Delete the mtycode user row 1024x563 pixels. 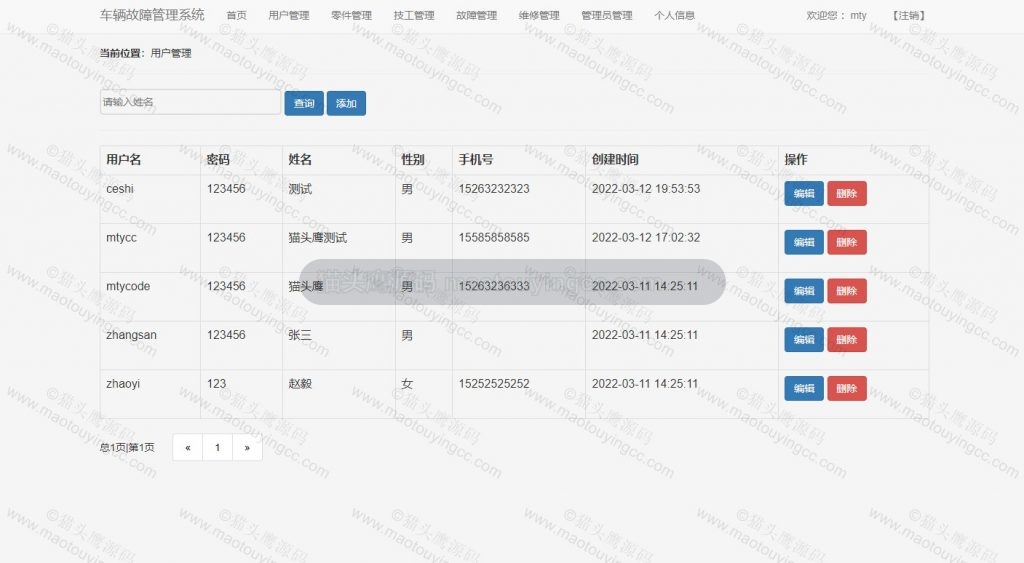pos(846,291)
